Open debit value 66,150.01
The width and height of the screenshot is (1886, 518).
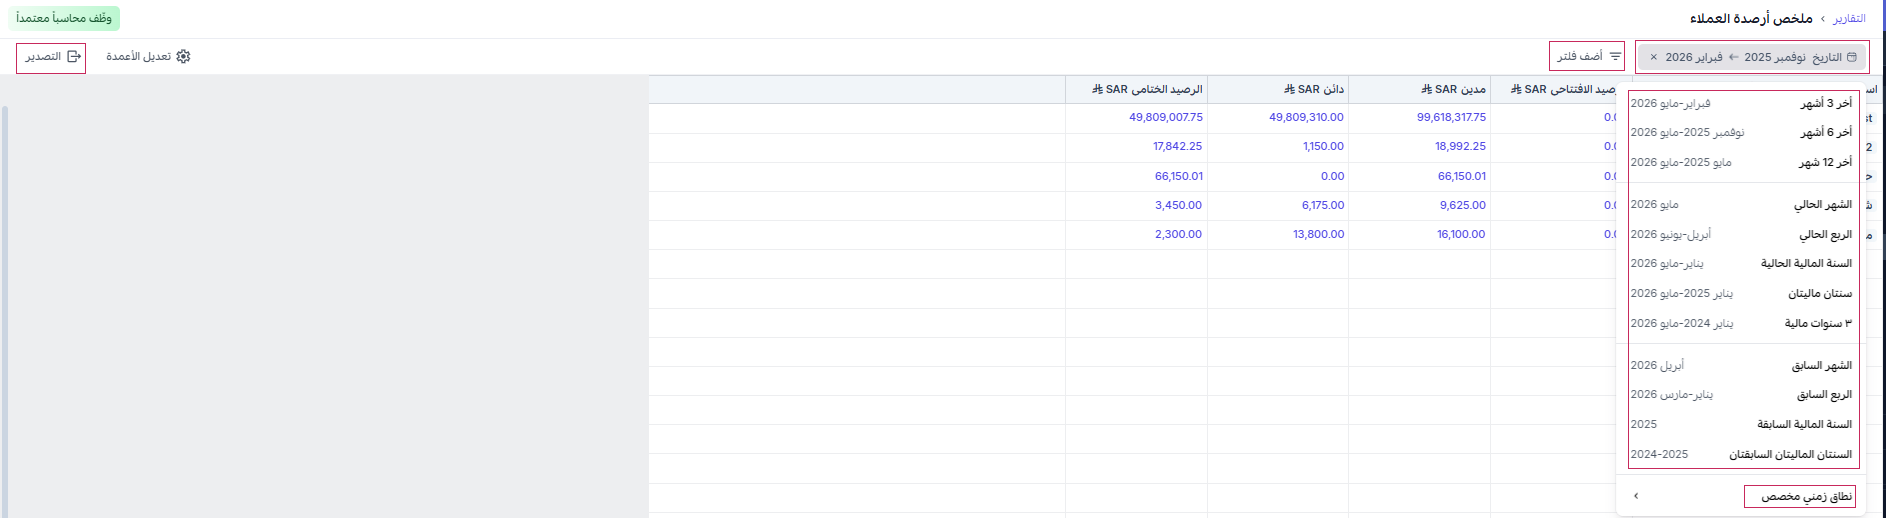coord(1462,176)
